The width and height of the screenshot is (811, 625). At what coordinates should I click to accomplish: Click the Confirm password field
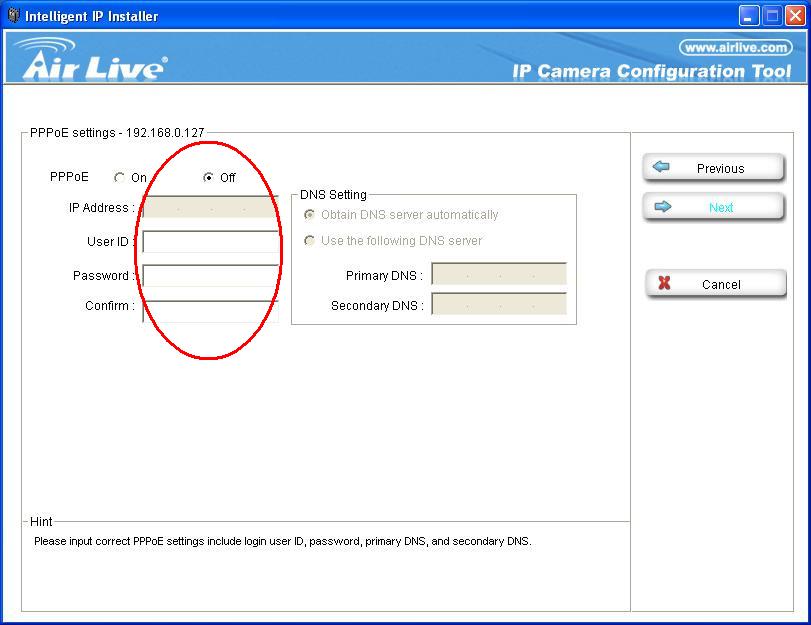(210, 306)
